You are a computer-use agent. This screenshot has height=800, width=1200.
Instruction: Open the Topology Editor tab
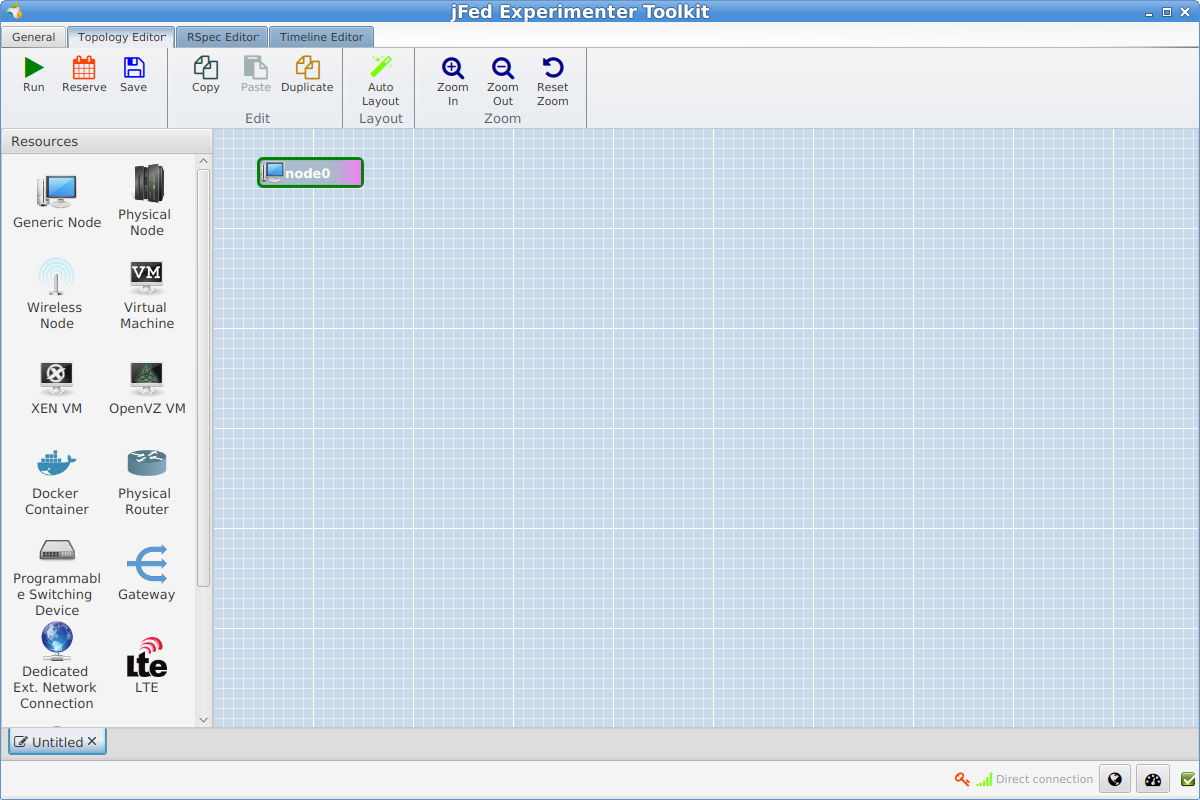(121, 37)
